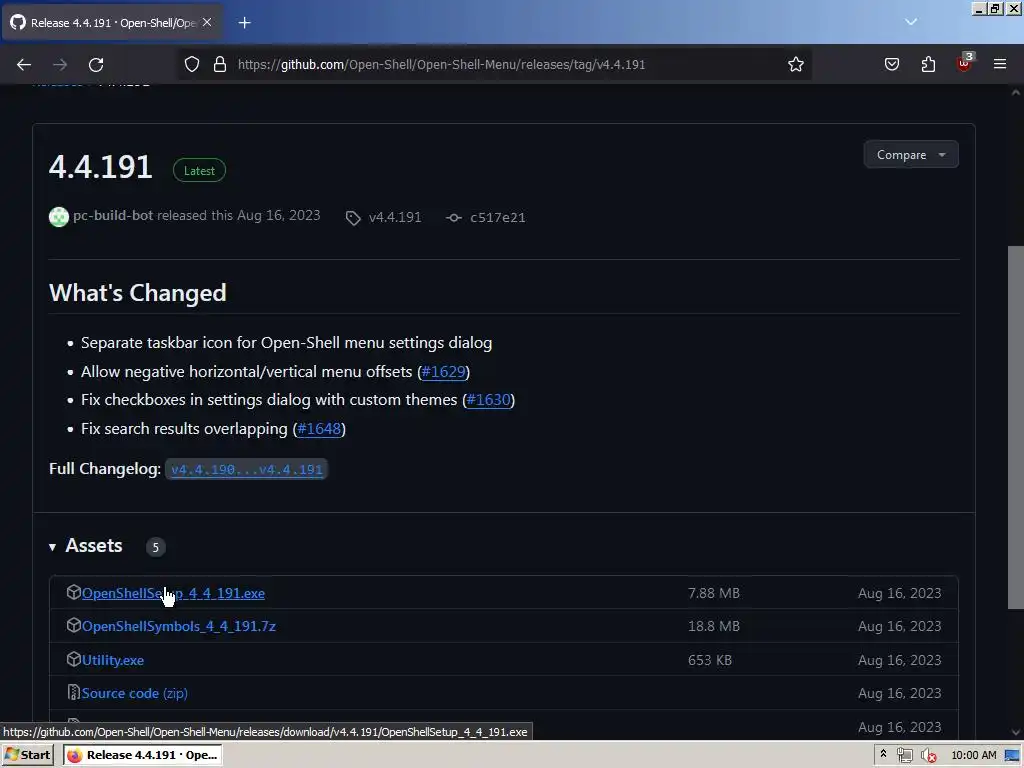
Task: Bookmark this page with the star
Action: [795, 64]
